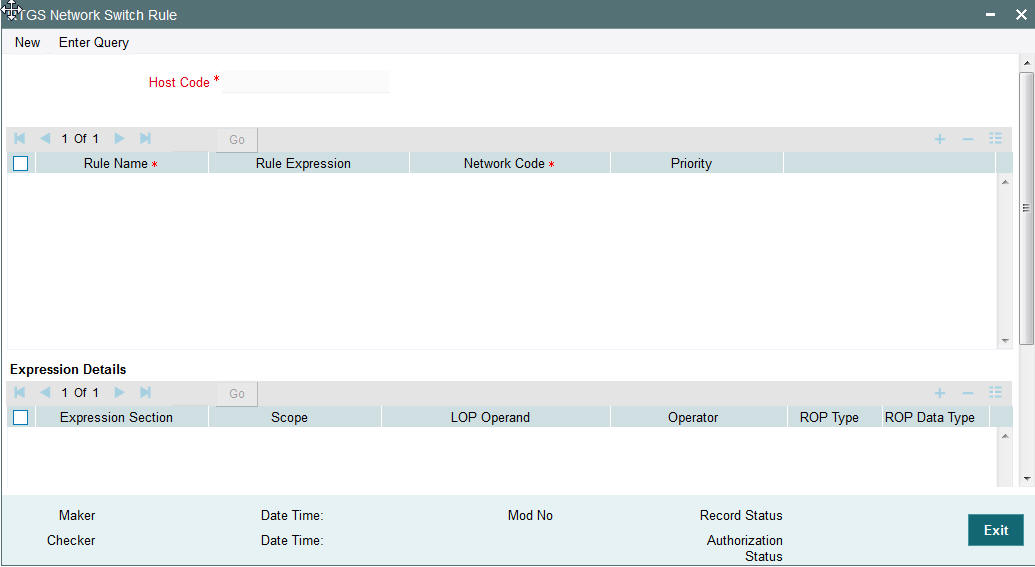Click the Maker label
Screen dimensions: 1035x567
pos(77,516)
